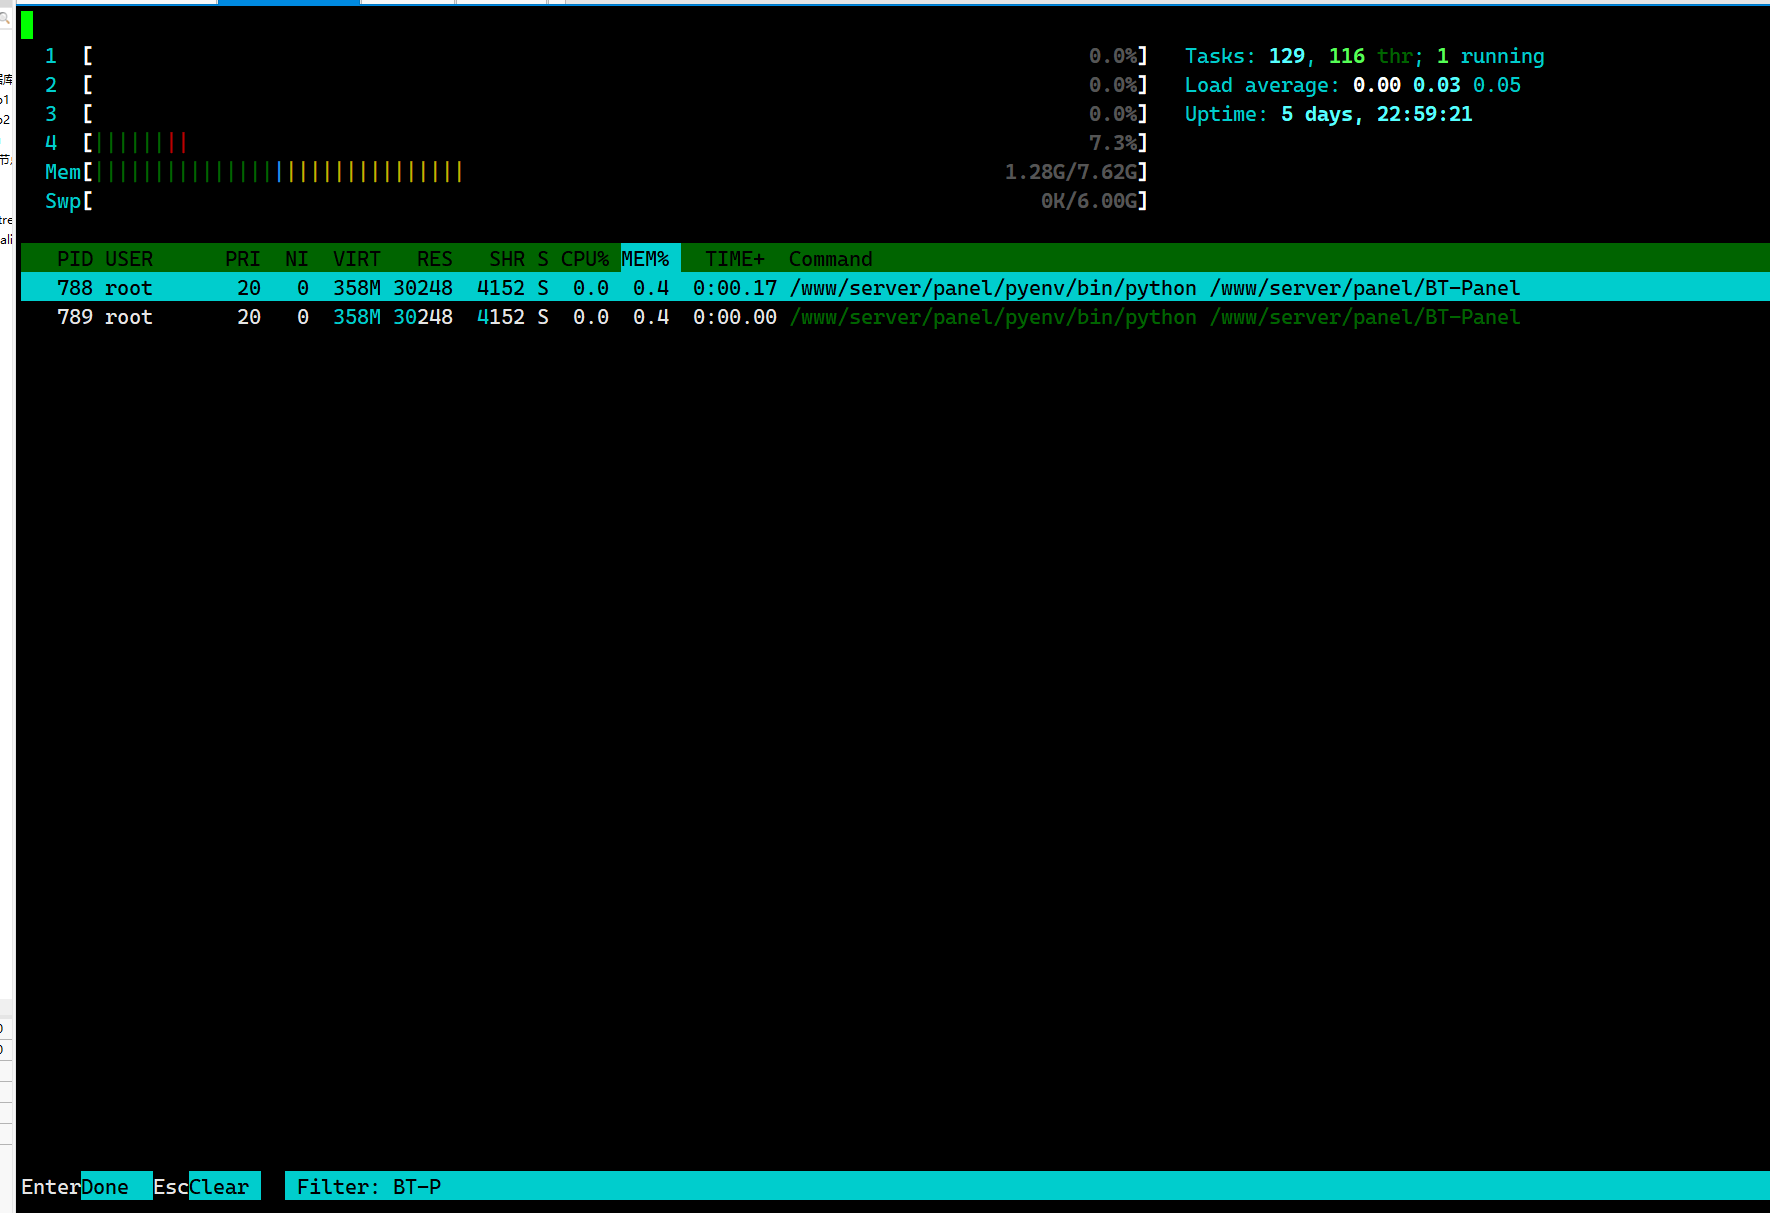Screen dimensions: 1770x1213
Task: Click the 0K/6.00G swap value
Action: 1089,200
